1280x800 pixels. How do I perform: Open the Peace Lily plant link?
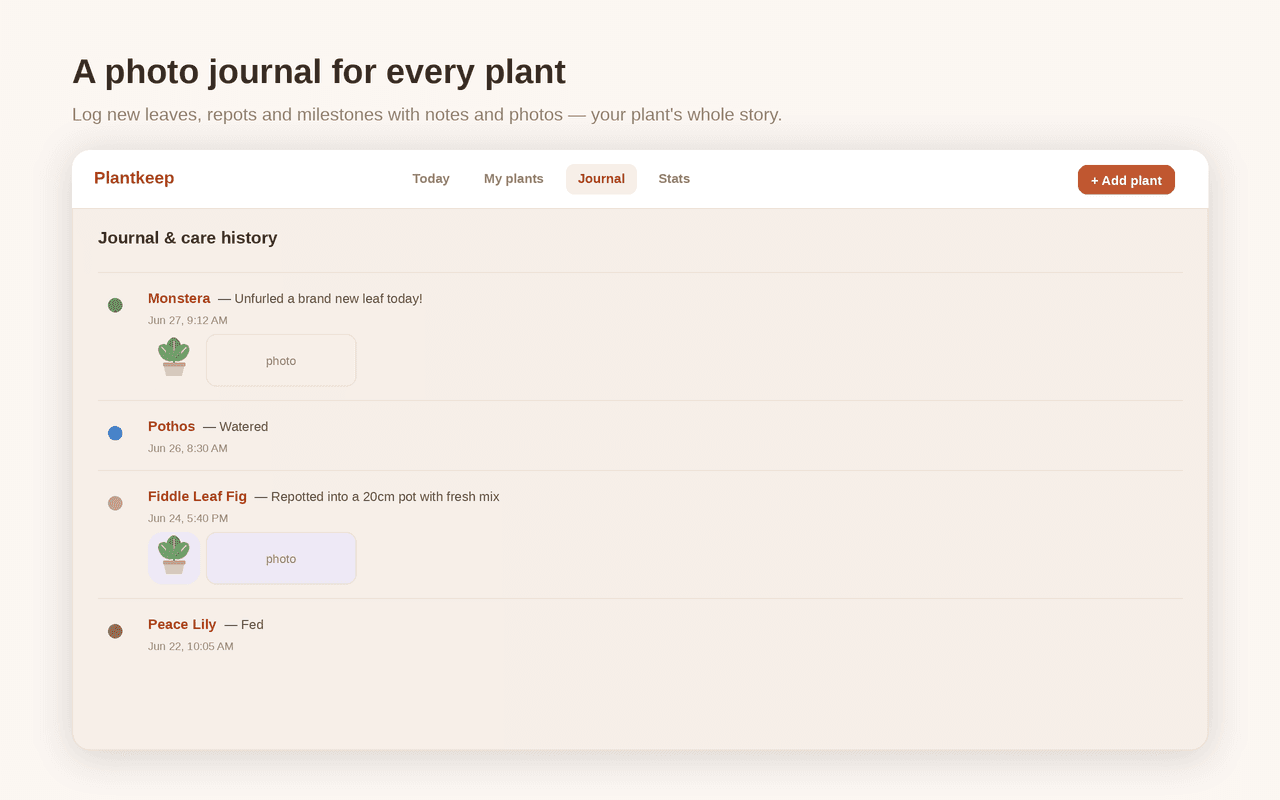(182, 624)
